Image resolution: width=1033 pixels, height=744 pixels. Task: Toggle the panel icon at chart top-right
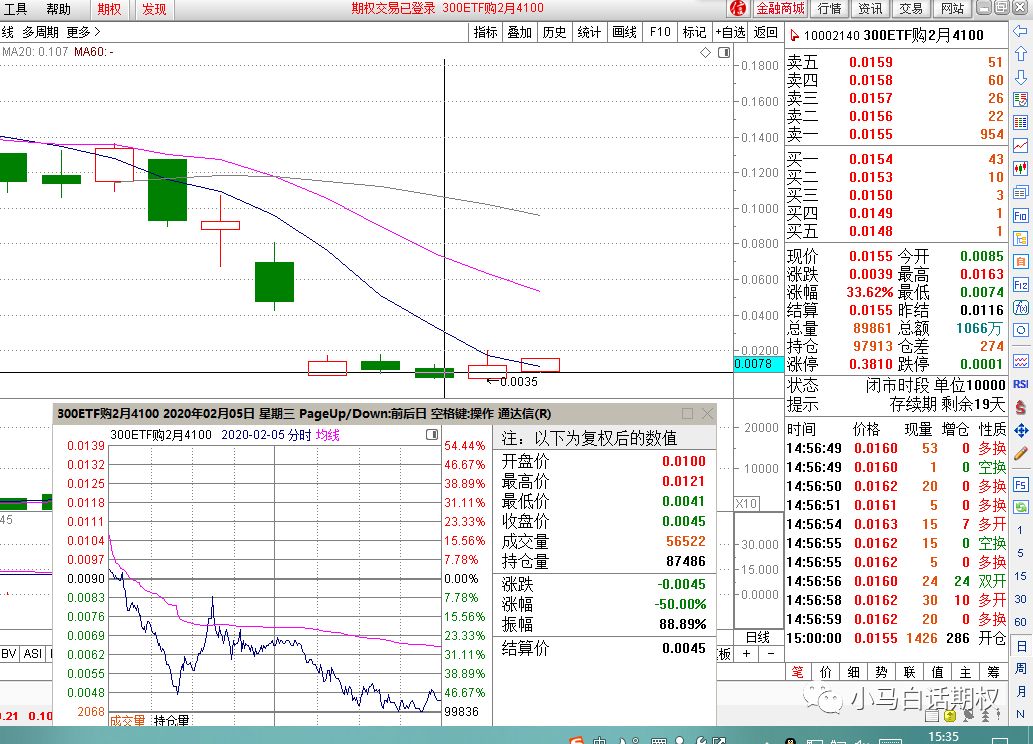pos(723,52)
